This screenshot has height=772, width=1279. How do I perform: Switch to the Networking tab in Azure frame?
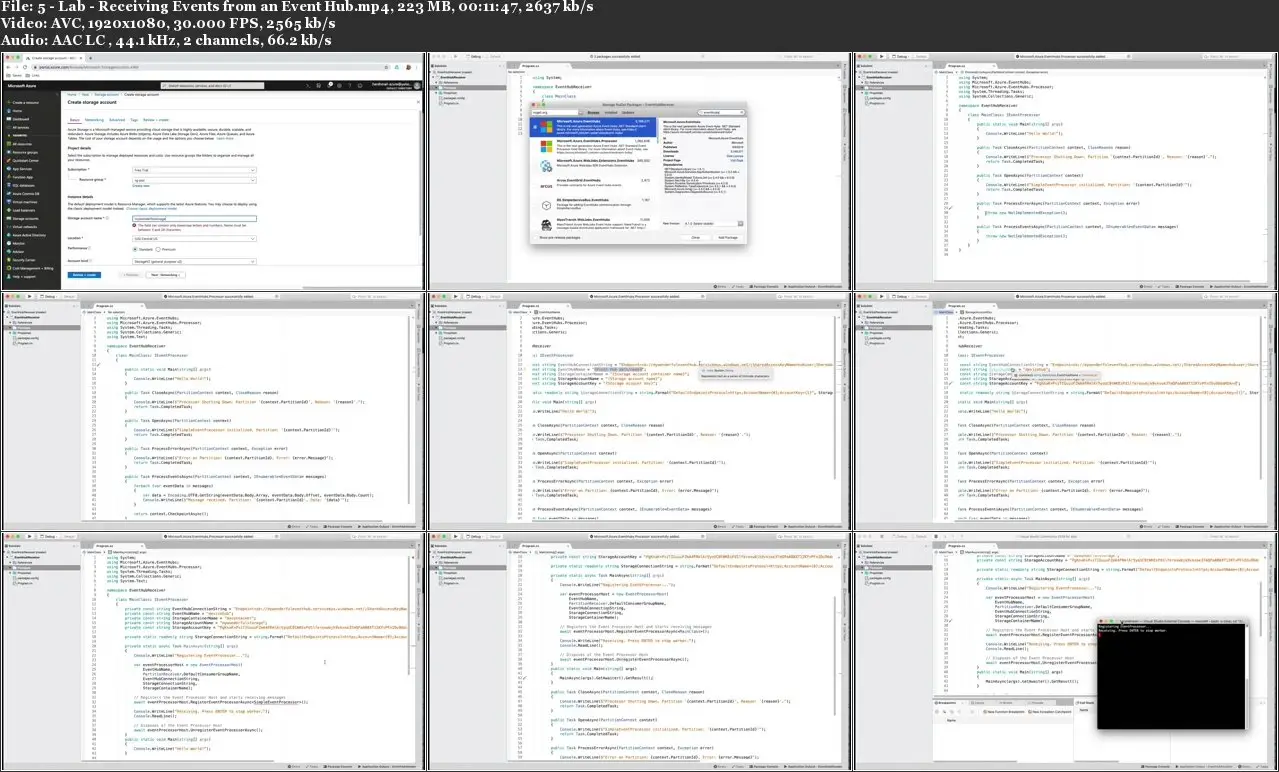(x=94, y=120)
